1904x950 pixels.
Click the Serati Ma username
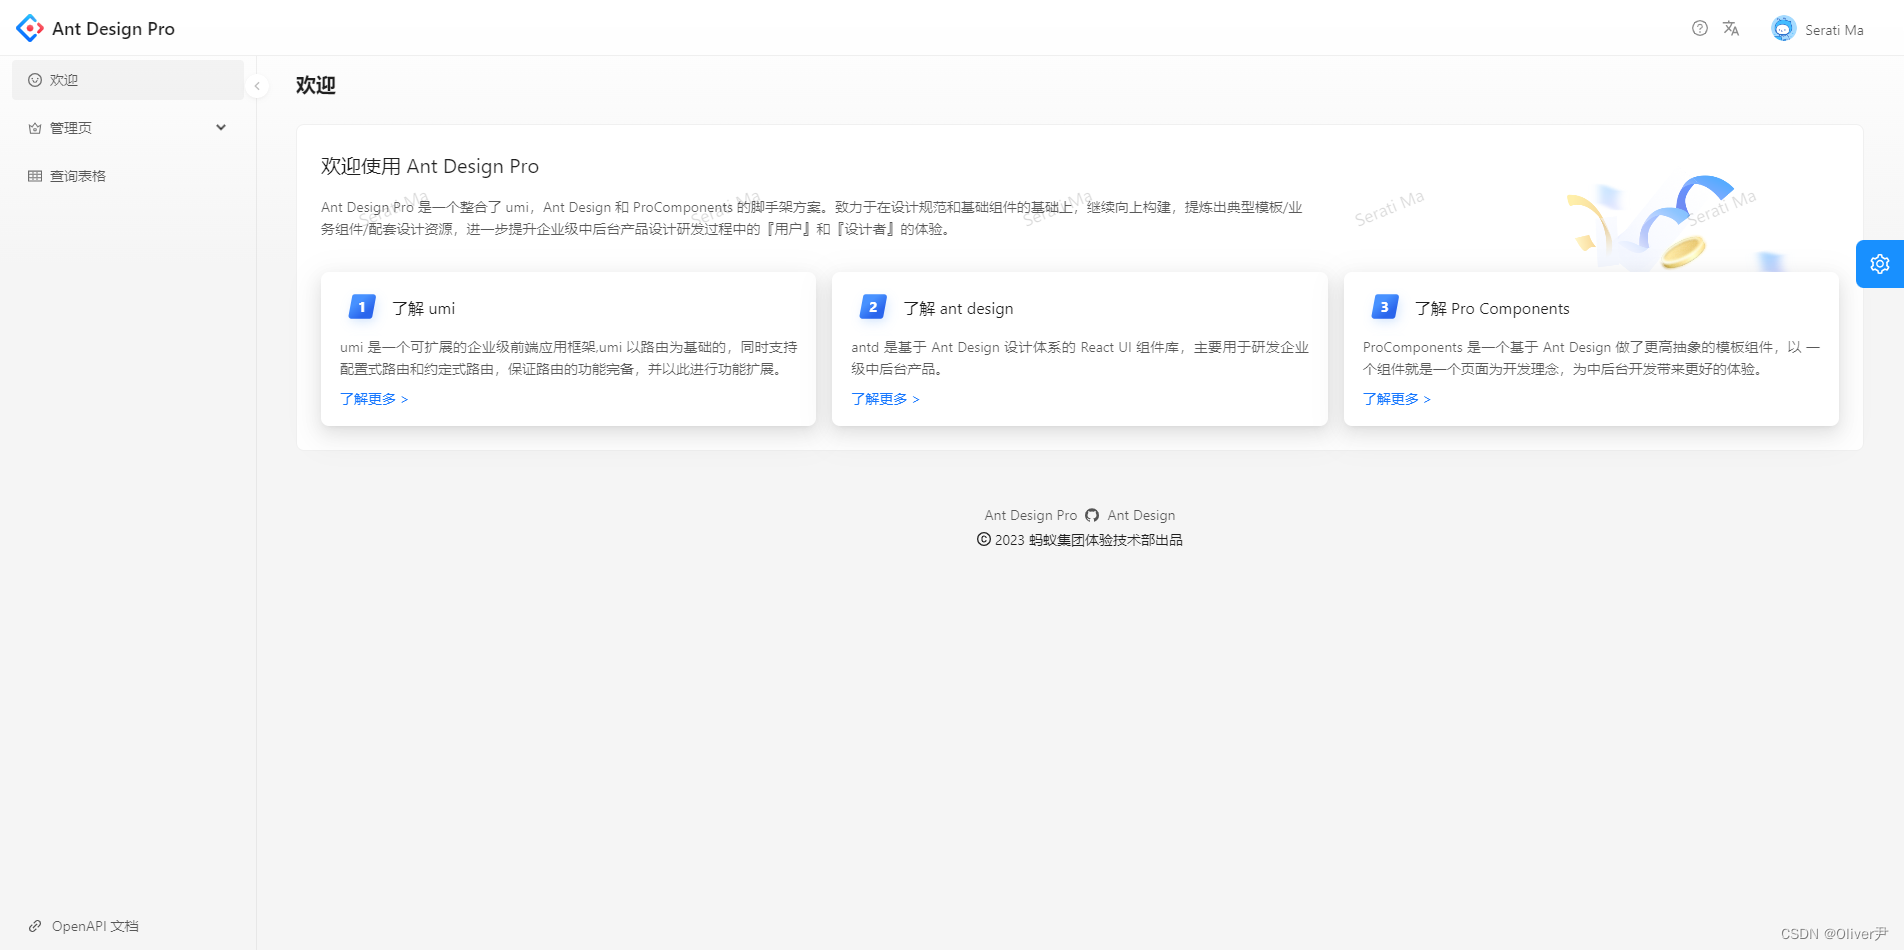1834,30
